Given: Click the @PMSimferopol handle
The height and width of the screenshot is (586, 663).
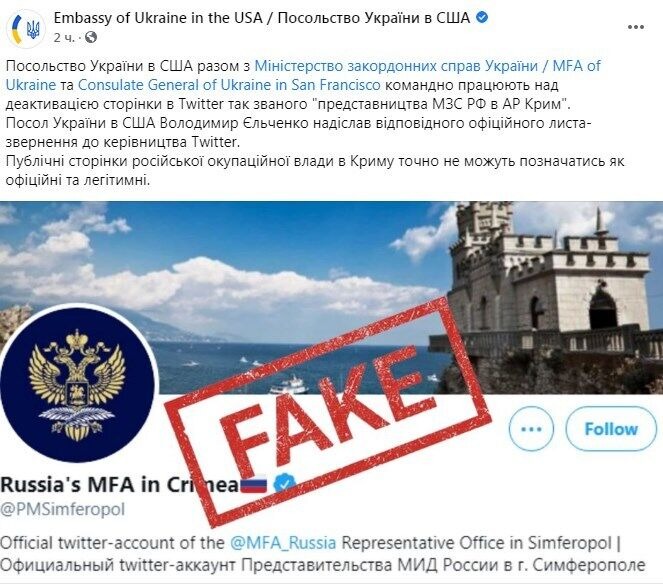Looking at the screenshot, I should (63, 509).
